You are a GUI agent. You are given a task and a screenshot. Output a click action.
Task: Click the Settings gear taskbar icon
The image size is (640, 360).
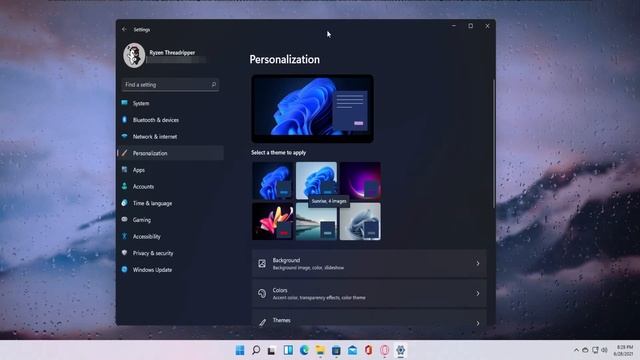[400, 350]
